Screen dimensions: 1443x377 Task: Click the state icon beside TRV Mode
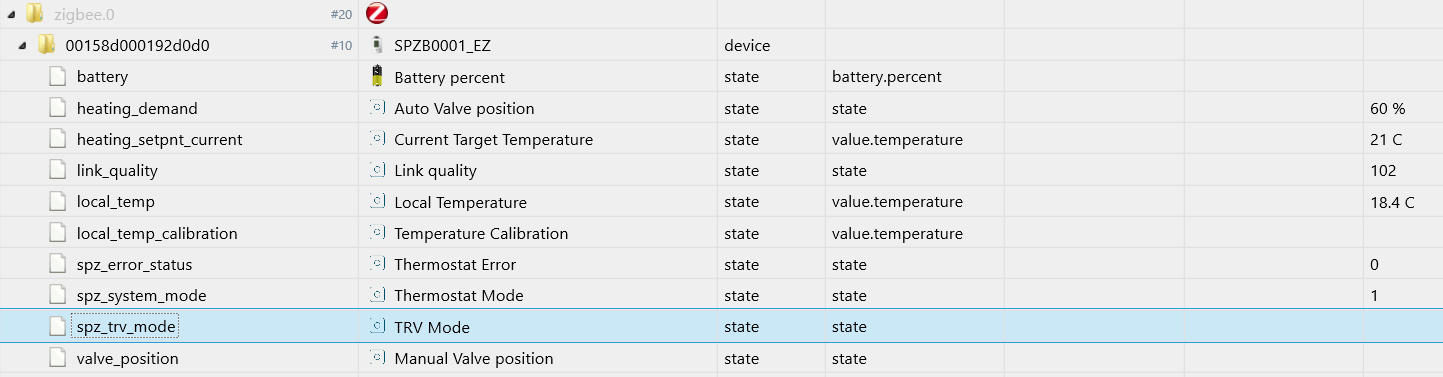point(377,326)
